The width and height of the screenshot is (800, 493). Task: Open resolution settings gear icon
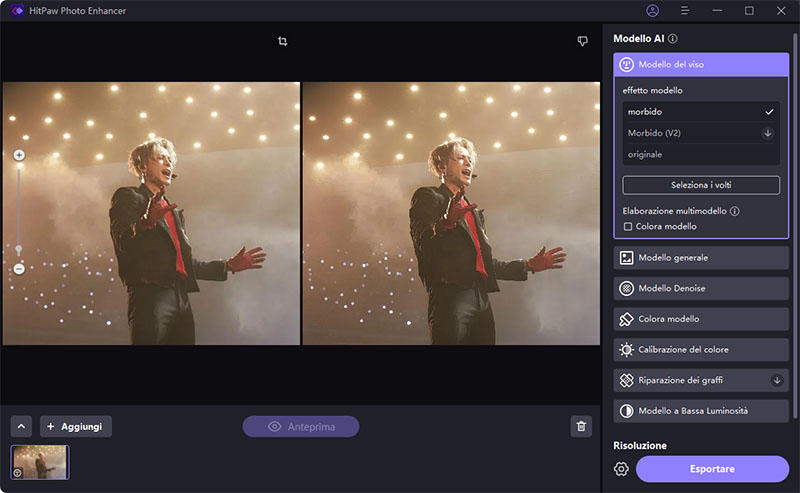tap(621, 469)
